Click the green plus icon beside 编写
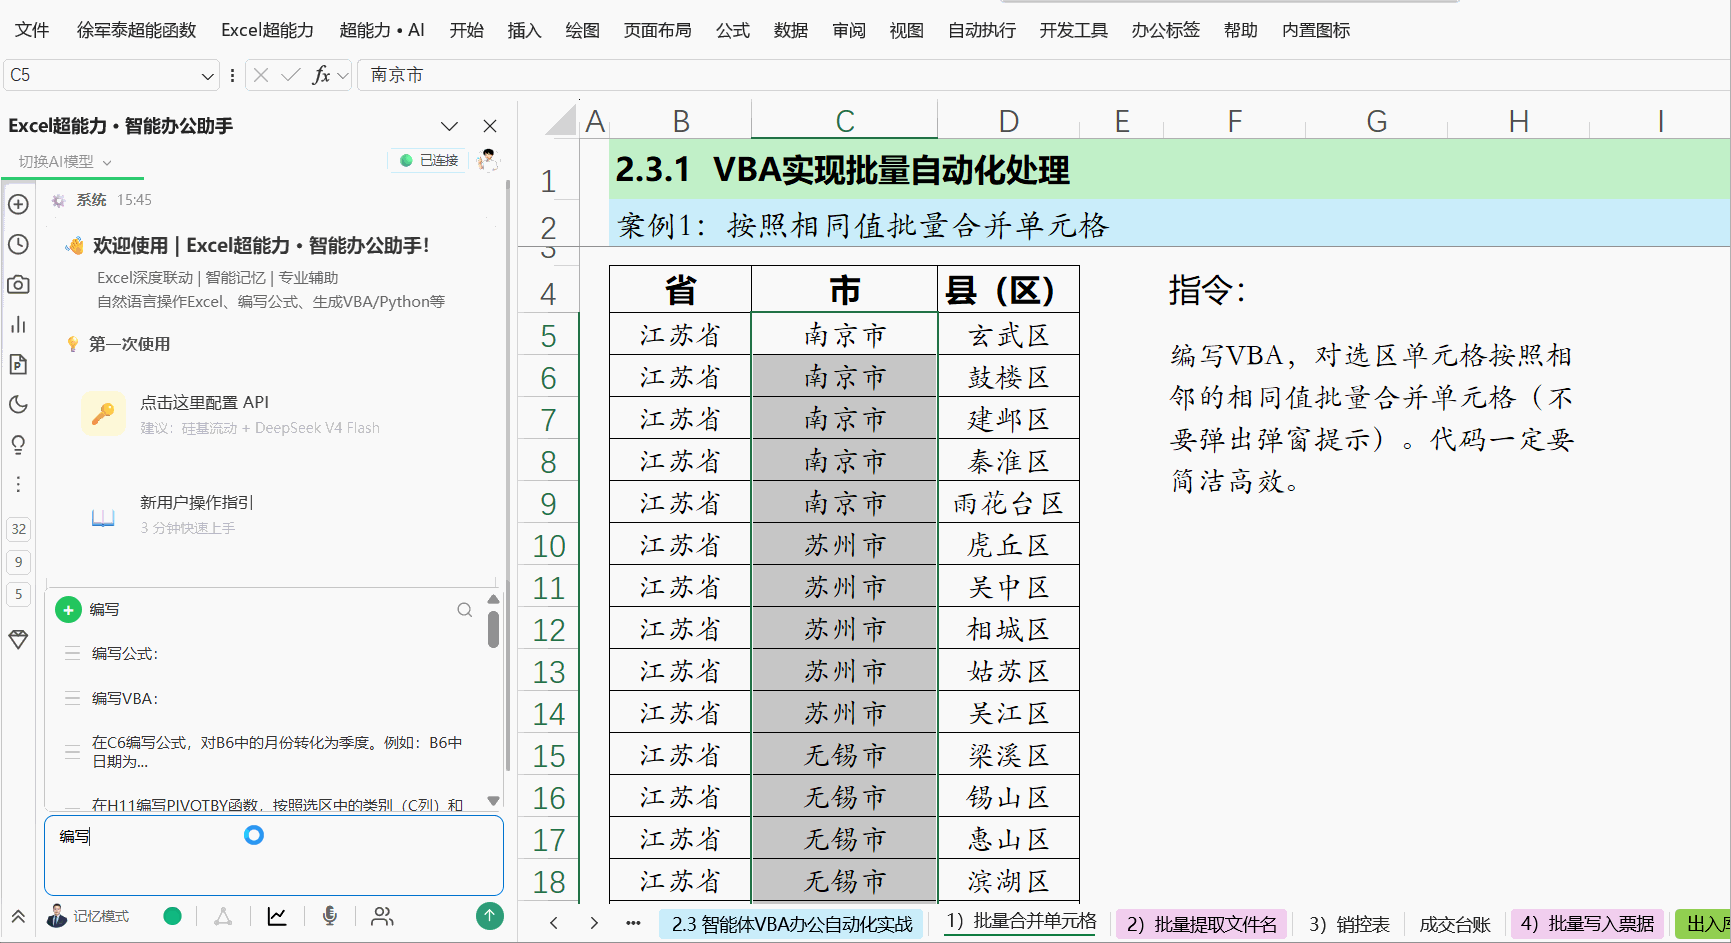 68,609
